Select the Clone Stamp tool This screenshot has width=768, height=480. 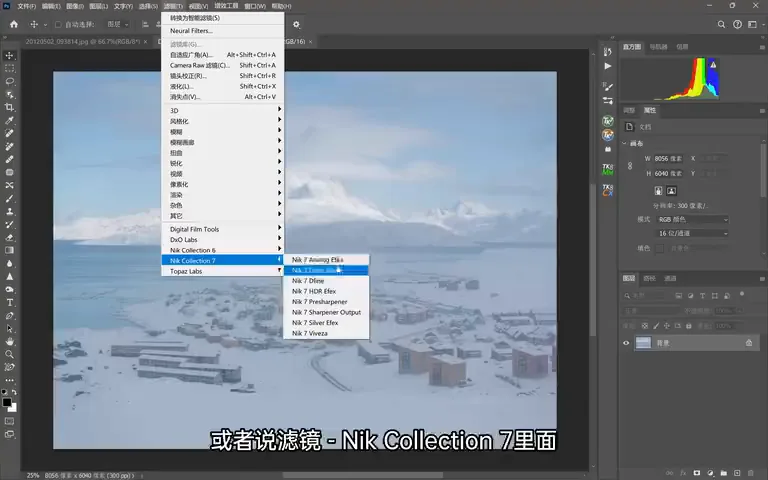[x=9, y=212]
